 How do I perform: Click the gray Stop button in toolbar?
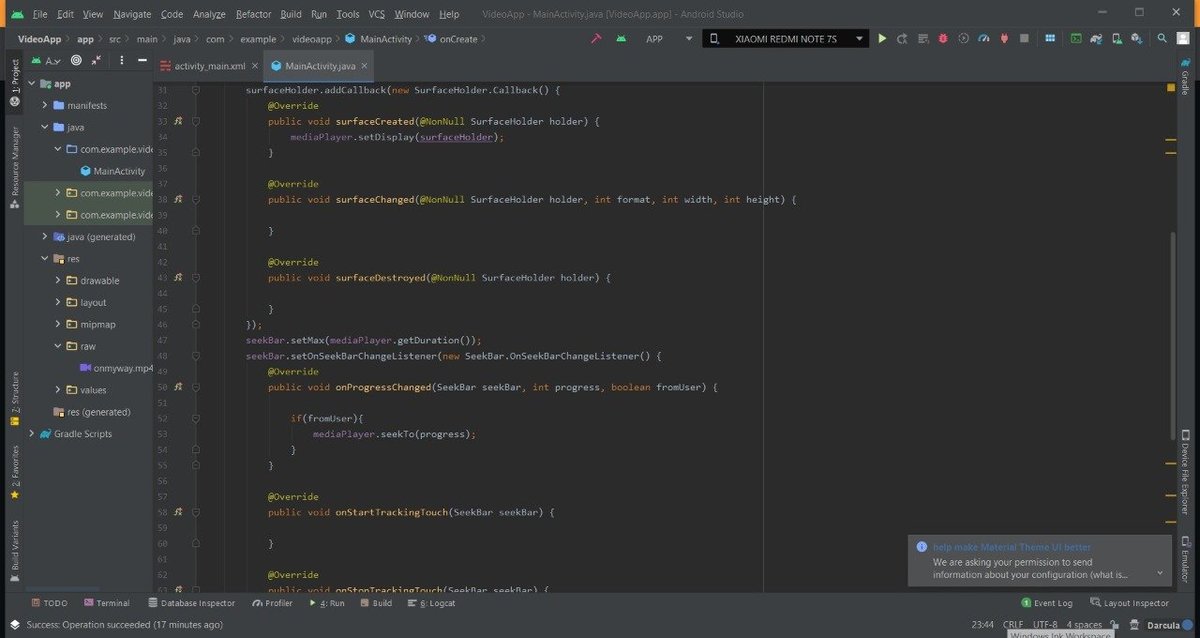click(1024, 39)
